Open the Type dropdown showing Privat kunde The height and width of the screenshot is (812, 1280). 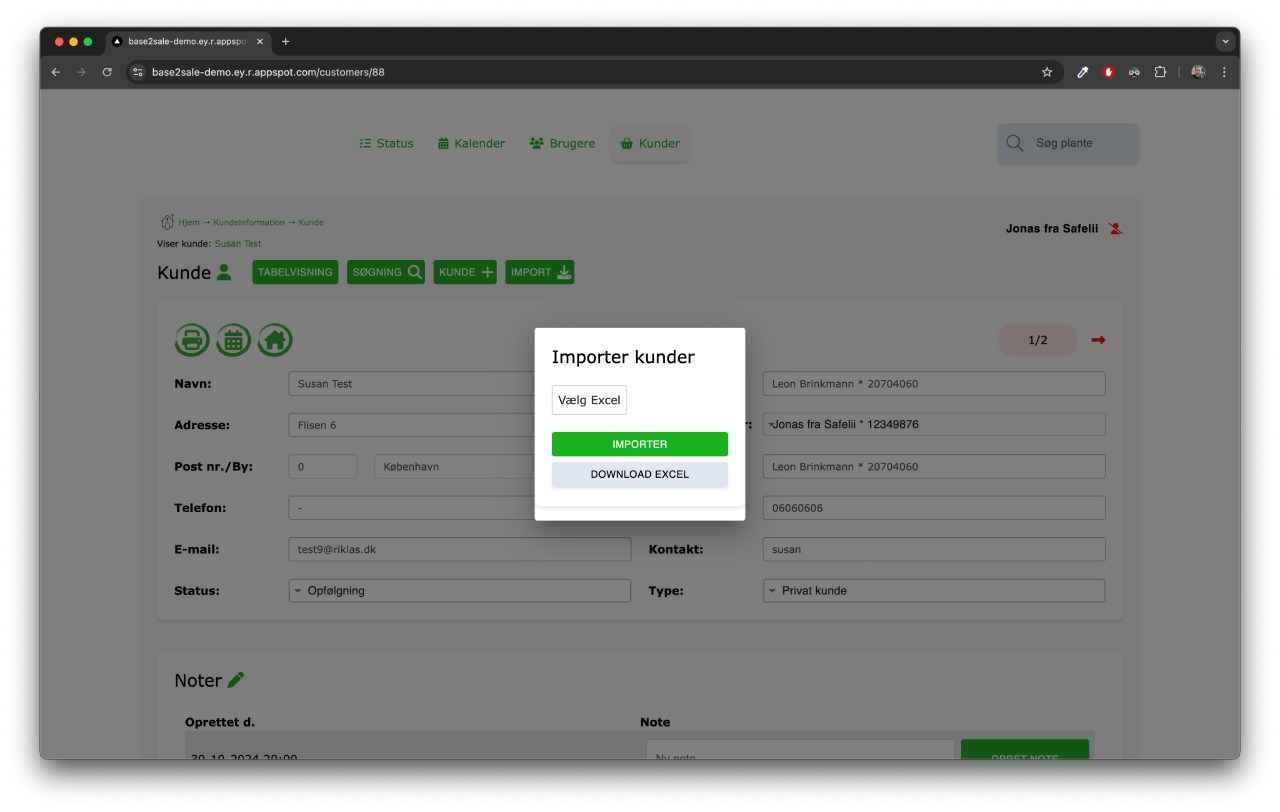(933, 591)
